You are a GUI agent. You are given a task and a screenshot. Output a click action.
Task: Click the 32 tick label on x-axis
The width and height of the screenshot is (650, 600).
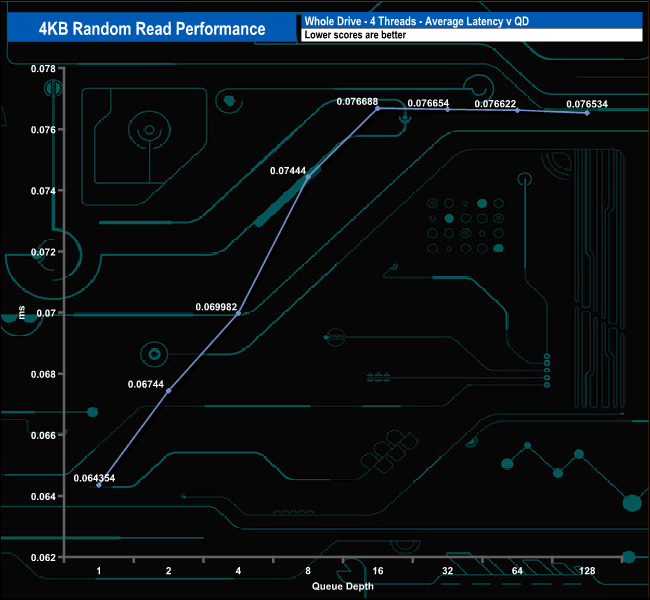pos(447,571)
